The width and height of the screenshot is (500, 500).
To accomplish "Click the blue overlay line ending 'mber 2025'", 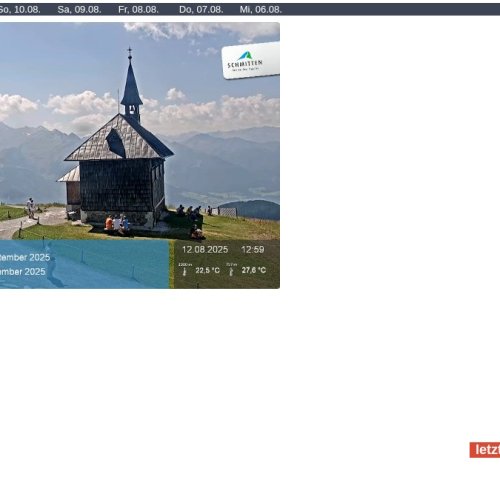I will click(x=23, y=272).
